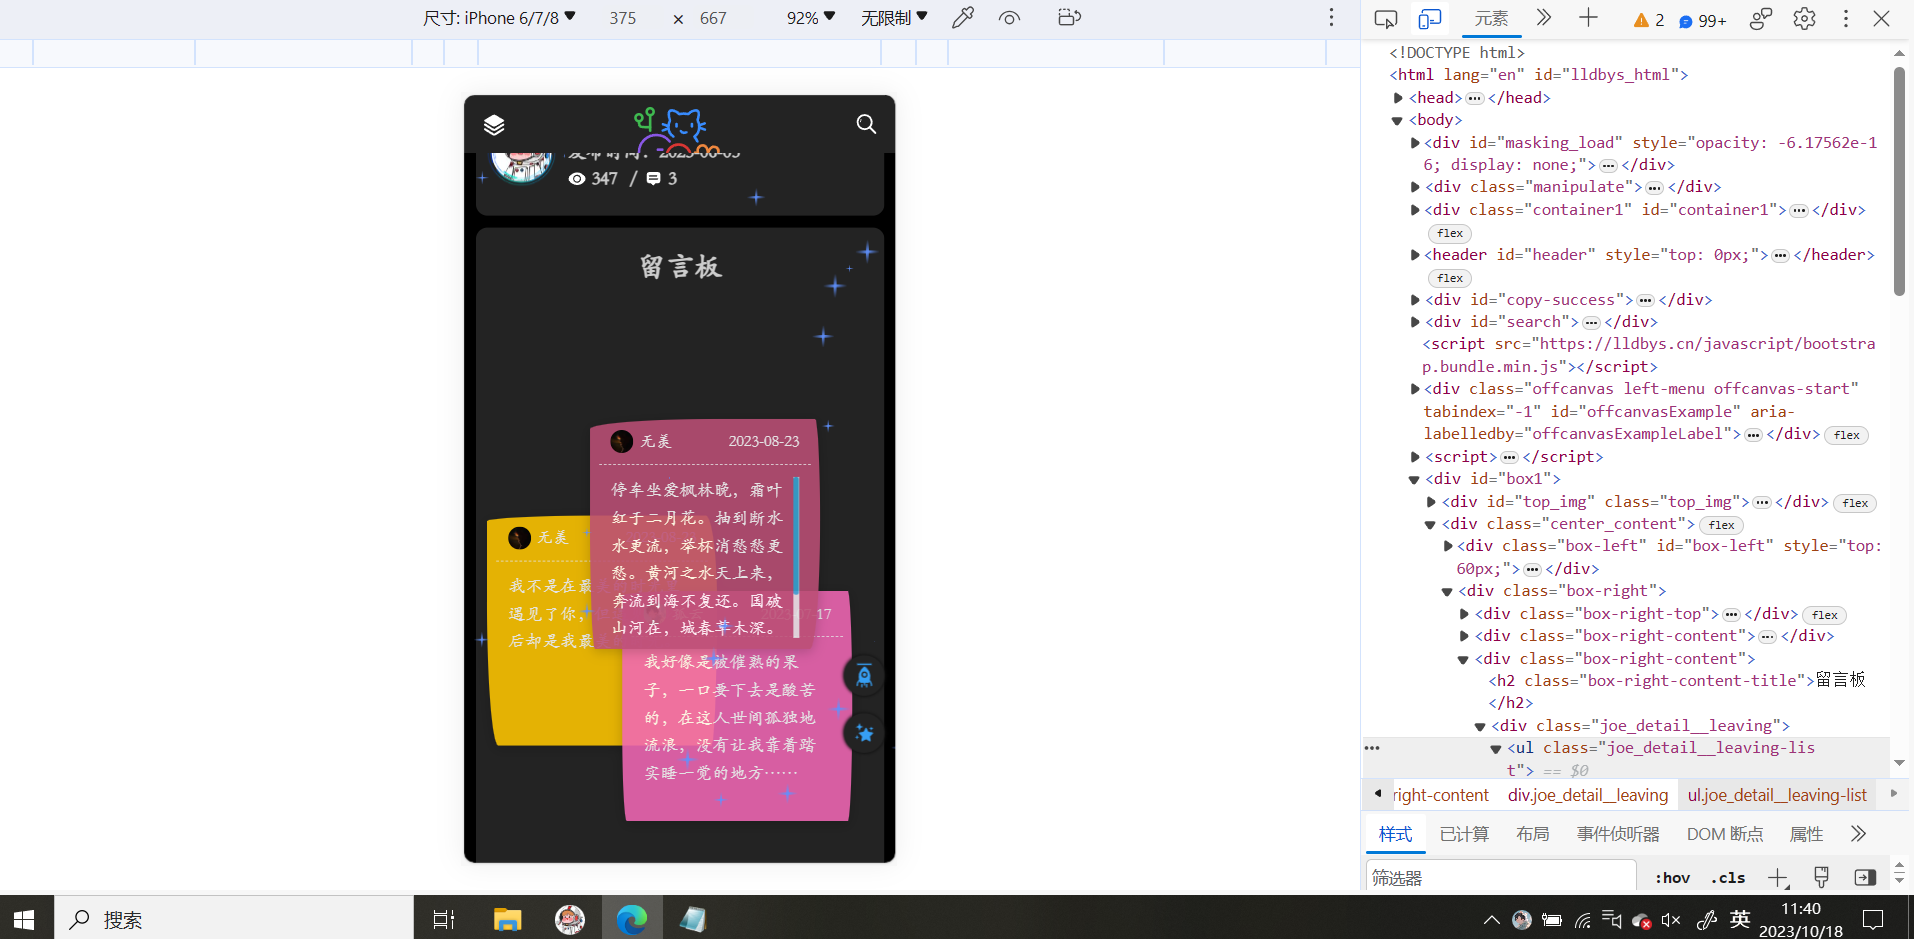Toggle the .cls classes panel
The image size is (1914, 939).
(x=1728, y=878)
